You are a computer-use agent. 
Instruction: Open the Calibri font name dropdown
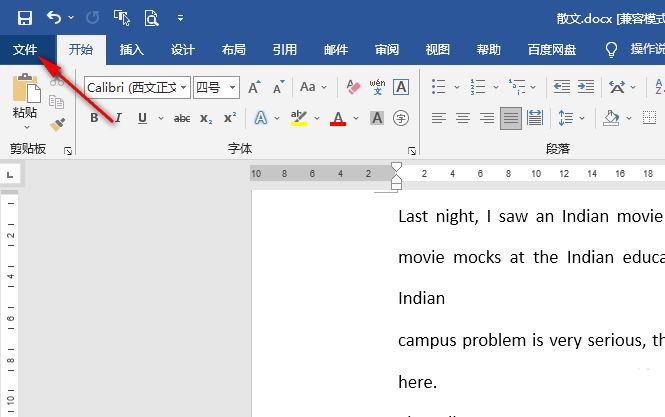(x=183, y=88)
